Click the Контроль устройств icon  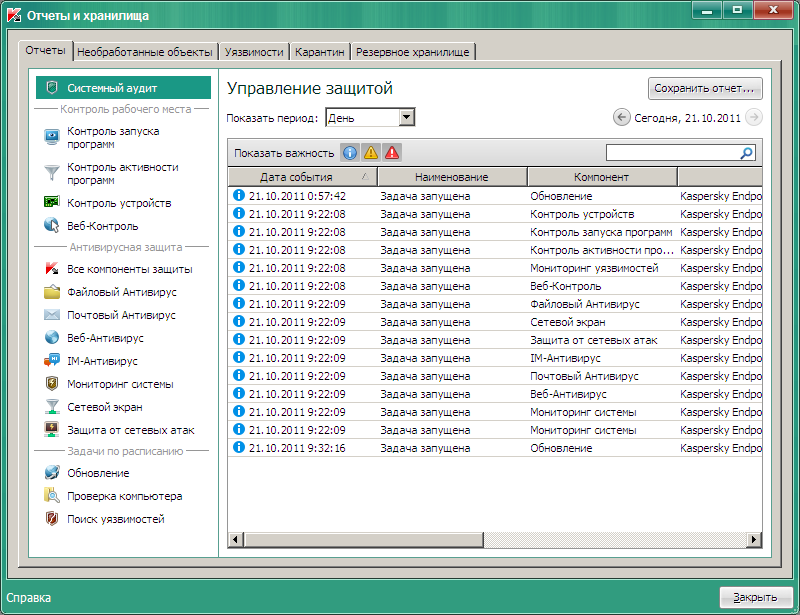click(51, 203)
